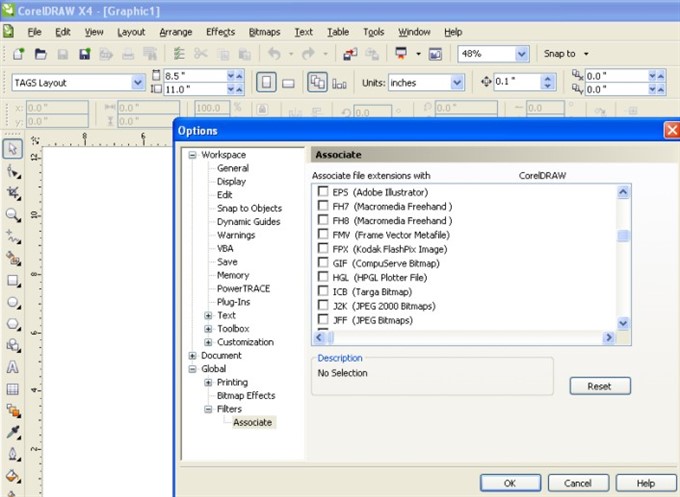
Task: Expand the Printing tree node
Action: click(x=208, y=383)
